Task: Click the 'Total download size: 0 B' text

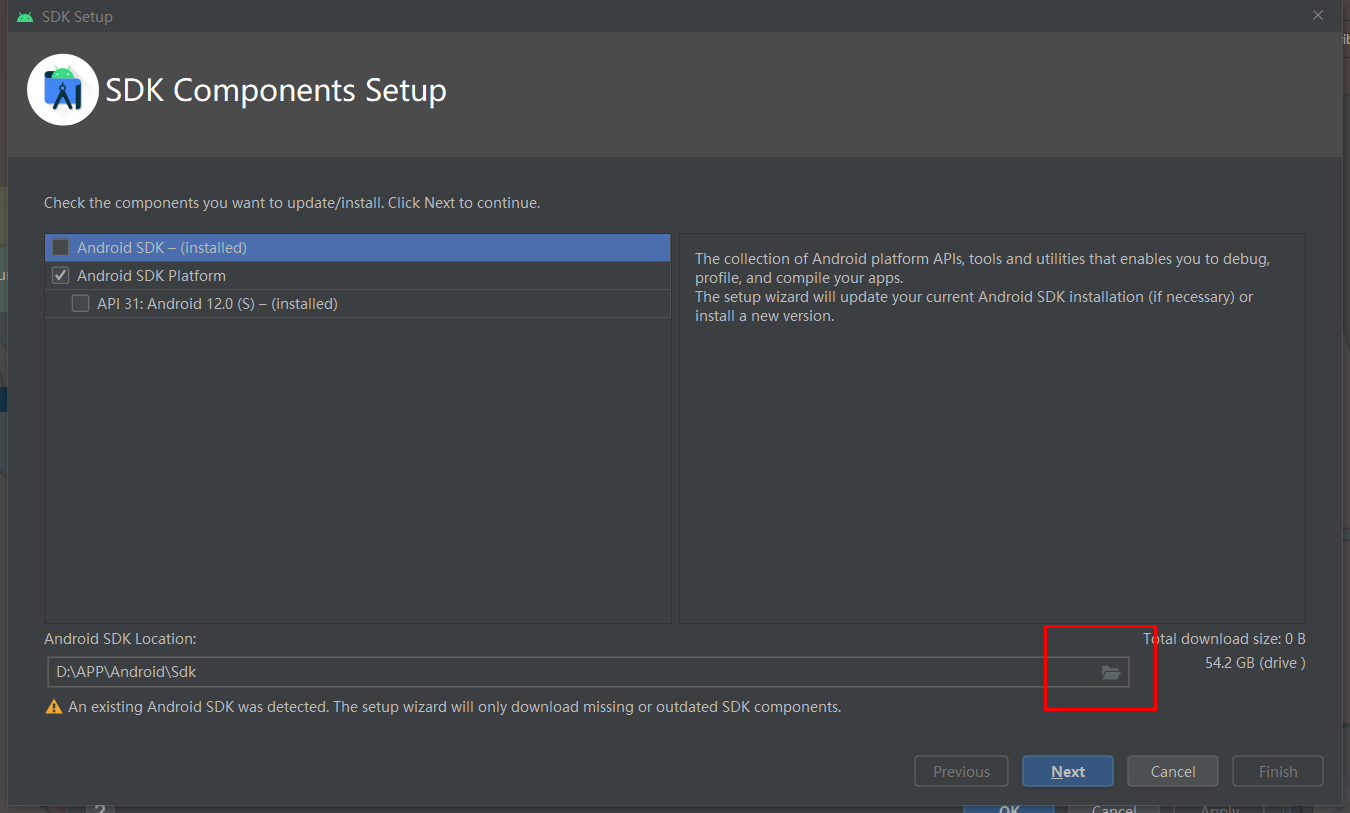Action: coord(1224,639)
